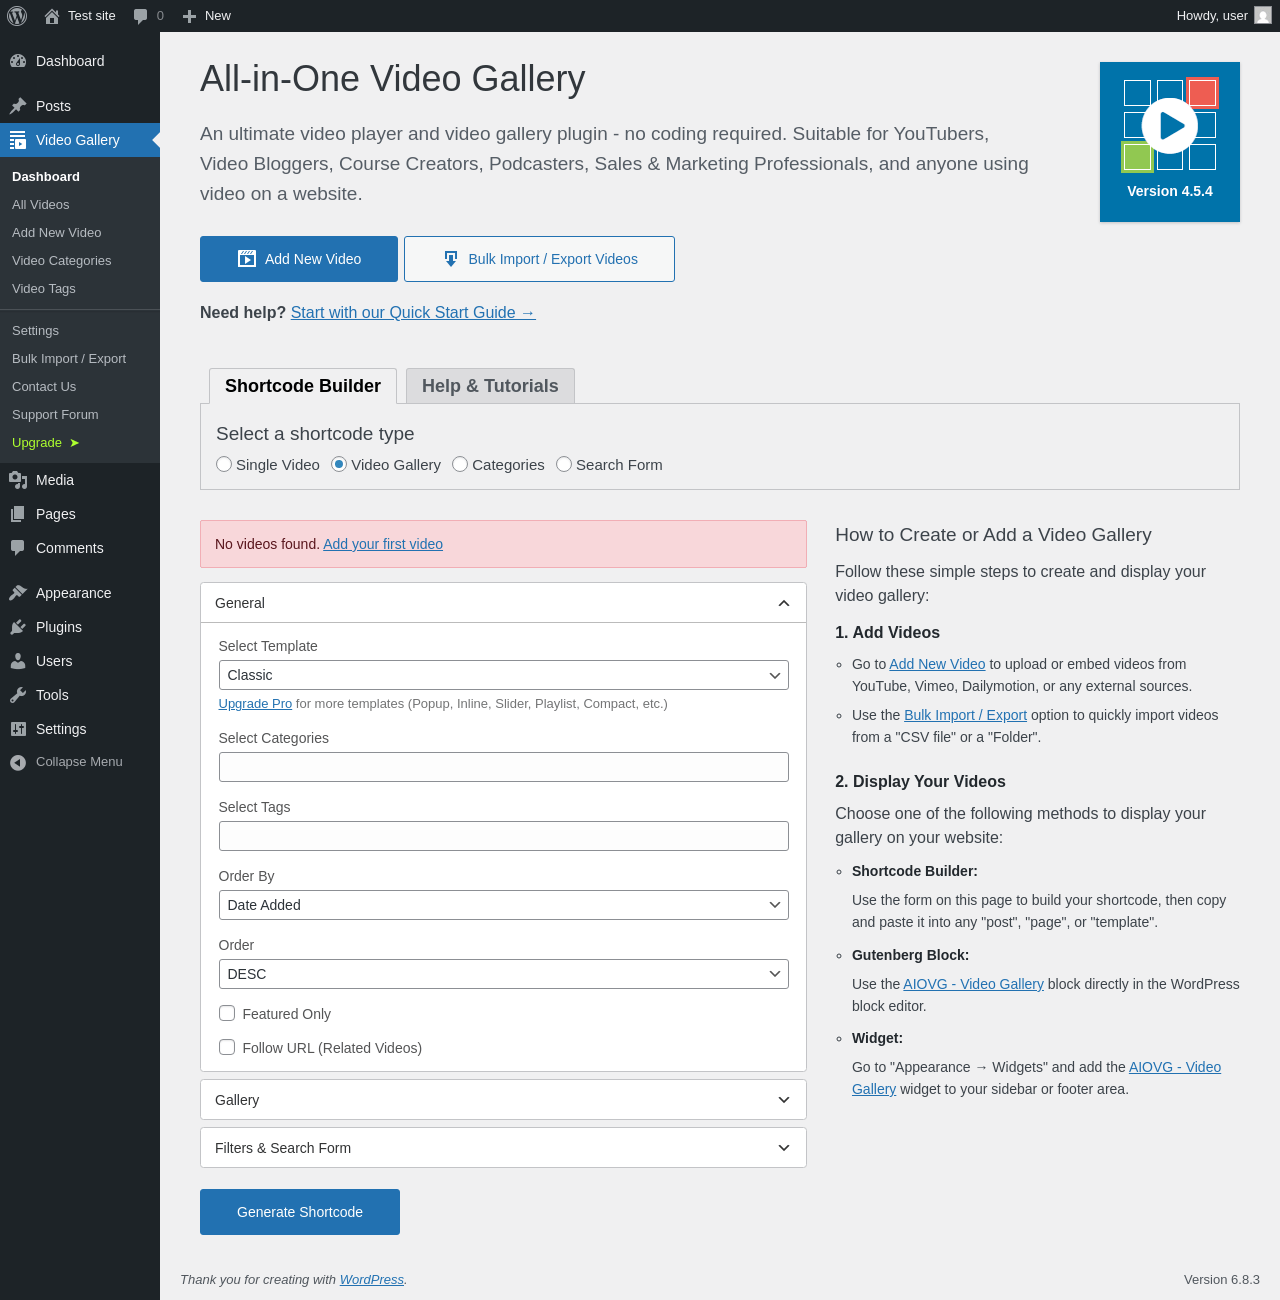1280x1300 pixels.
Task: Click the film icon on Add New Video
Action: click(x=247, y=259)
